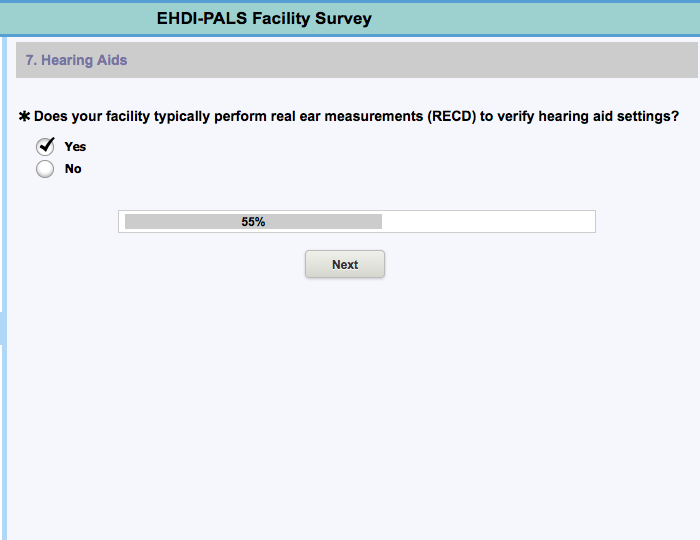
Task: Choose the No radio option
Action: 45,170
